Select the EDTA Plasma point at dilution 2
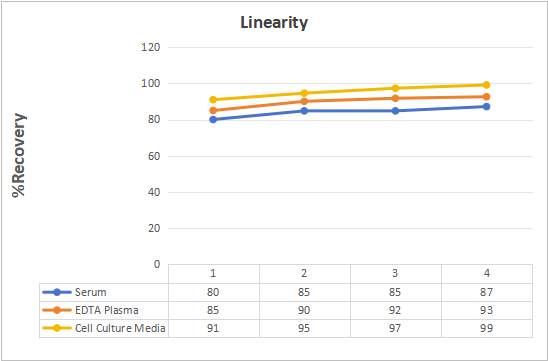This screenshot has width=548, height=361. click(304, 101)
